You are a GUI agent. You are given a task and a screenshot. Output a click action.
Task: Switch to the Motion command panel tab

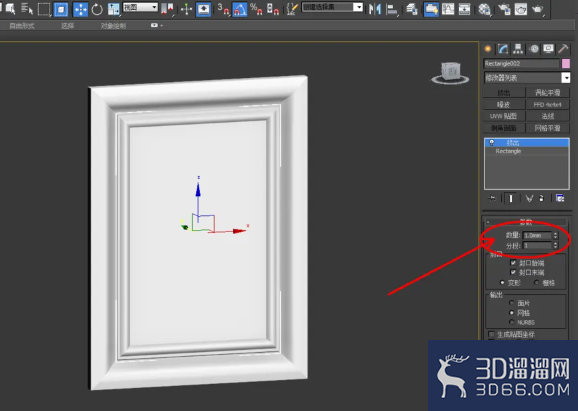534,49
